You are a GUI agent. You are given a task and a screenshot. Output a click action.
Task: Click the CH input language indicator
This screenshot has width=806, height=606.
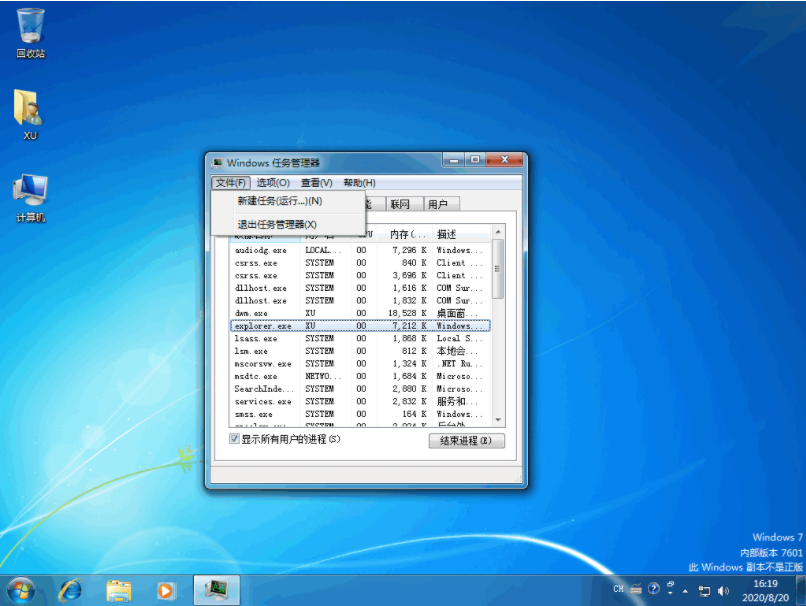[618, 590]
